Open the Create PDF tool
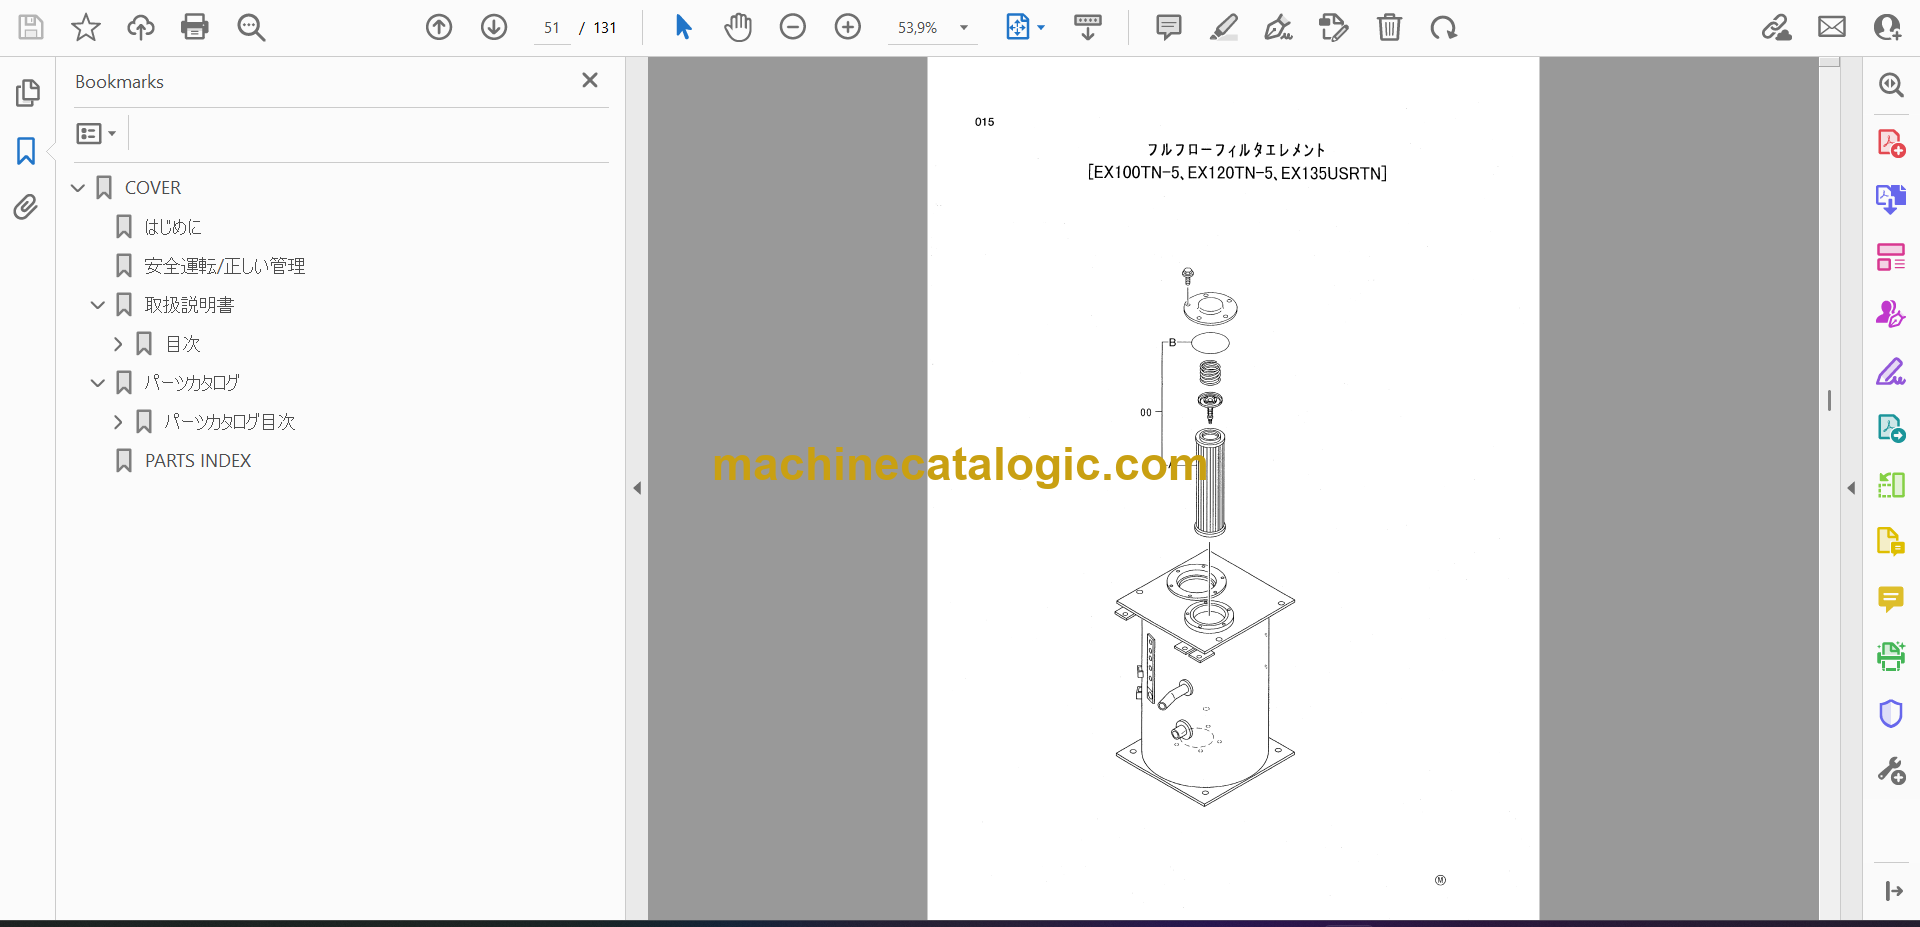 pos(1891,143)
